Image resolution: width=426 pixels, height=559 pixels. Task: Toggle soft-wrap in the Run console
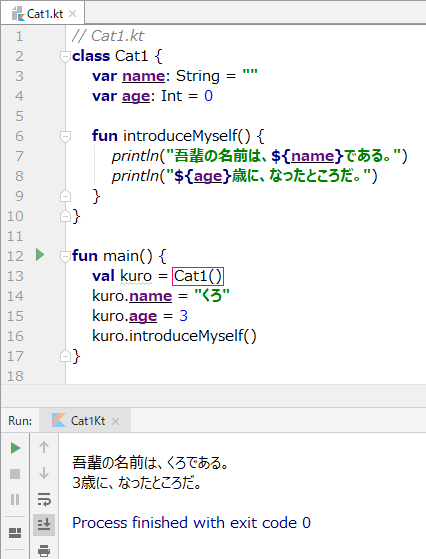point(44,499)
